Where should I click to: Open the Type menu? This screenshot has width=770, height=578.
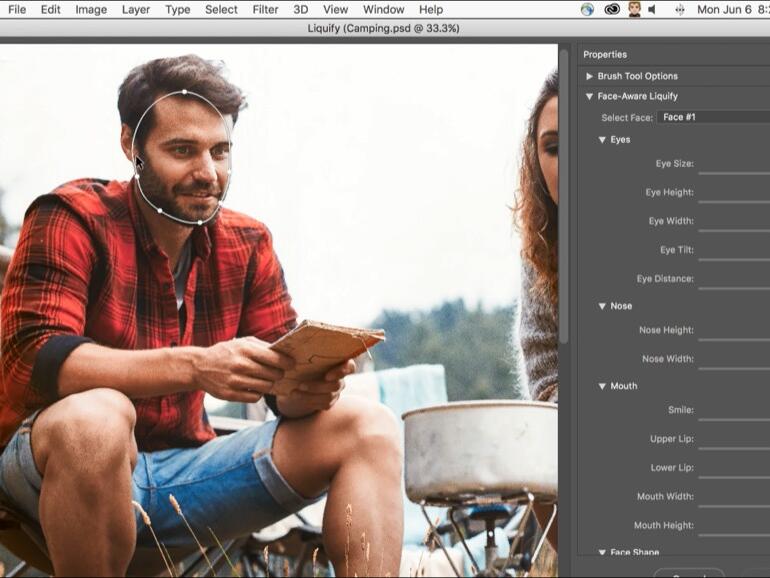[177, 9]
